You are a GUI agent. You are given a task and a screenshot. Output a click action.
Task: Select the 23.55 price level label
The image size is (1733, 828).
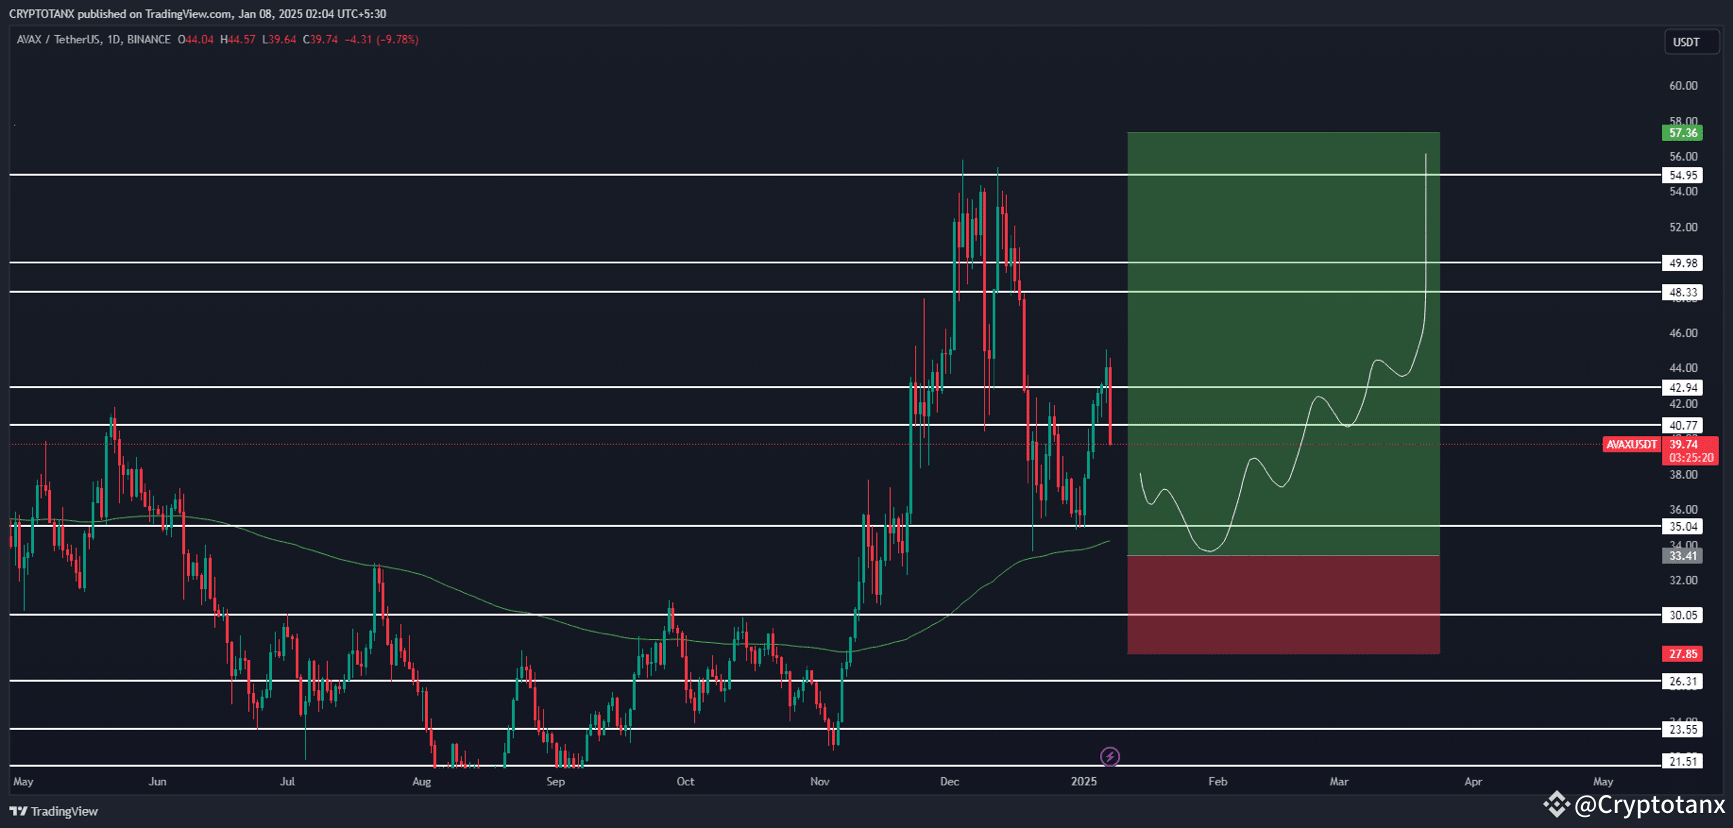(1683, 729)
